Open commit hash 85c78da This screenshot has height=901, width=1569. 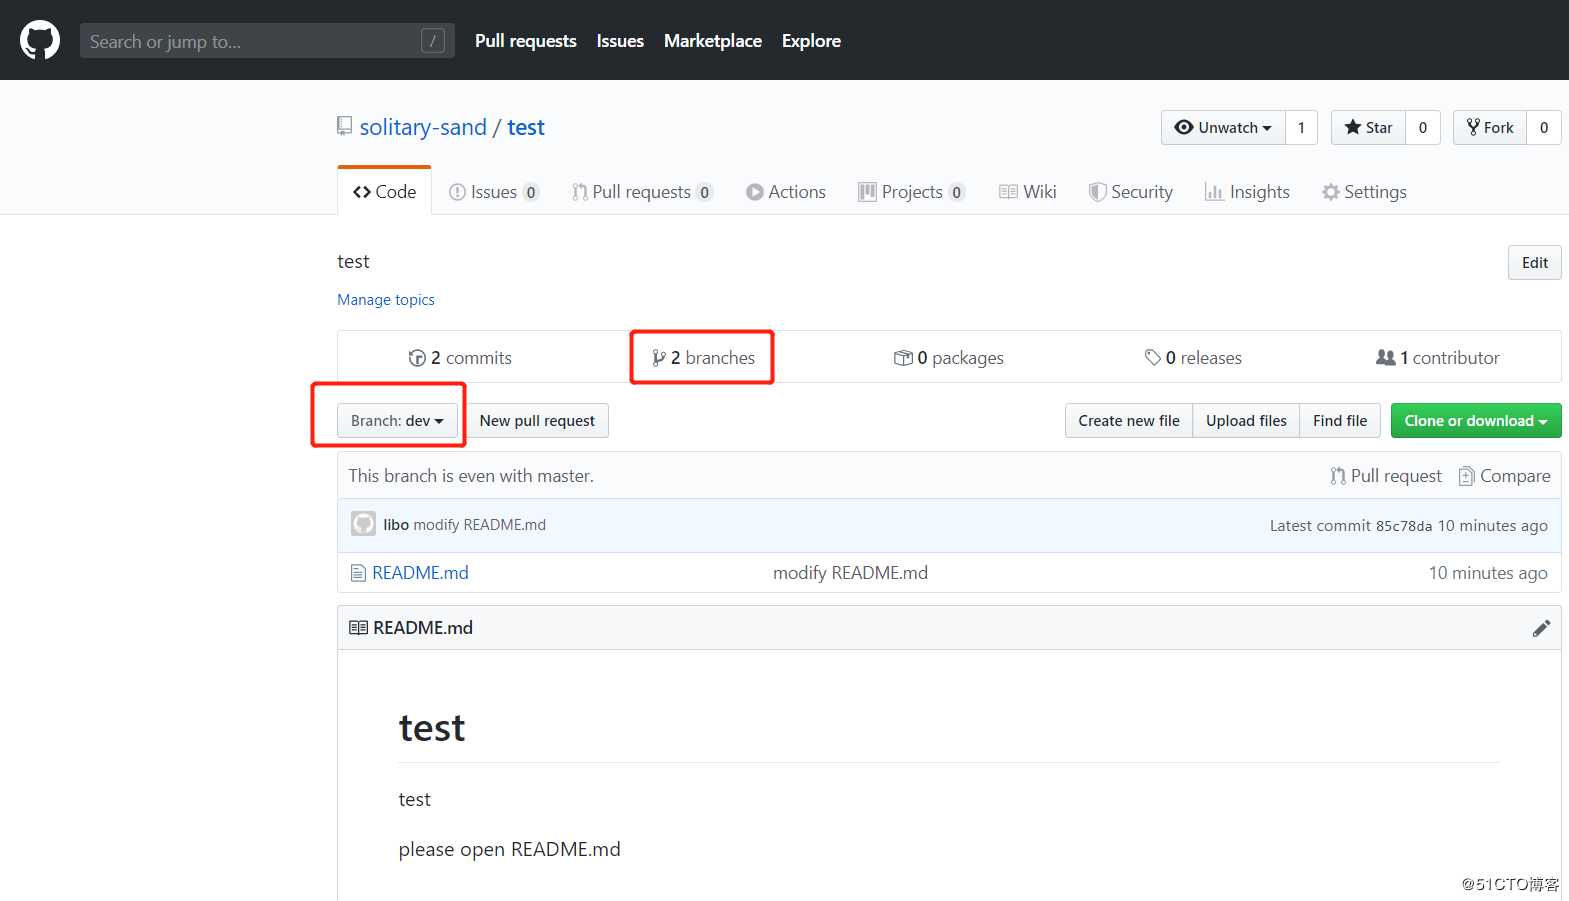coord(1404,526)
